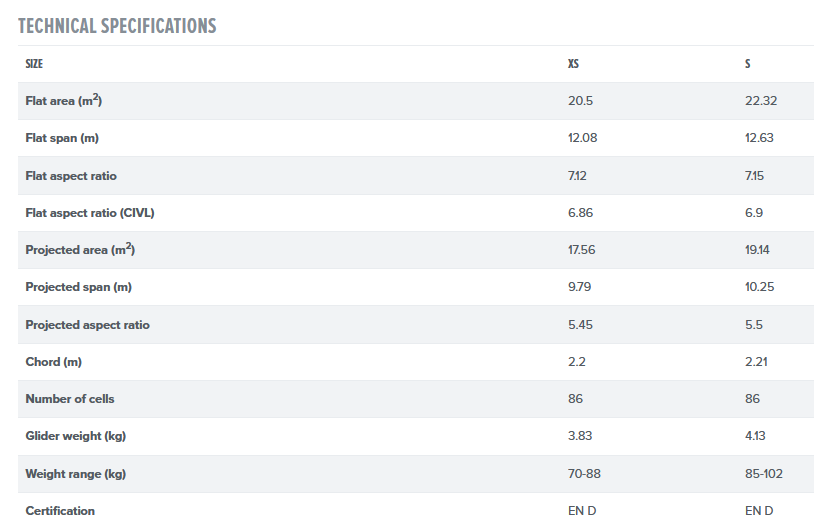Select the XS size column header
This screenshot has height=528, width=814.
pyautogui.click(x=574, y=64)
